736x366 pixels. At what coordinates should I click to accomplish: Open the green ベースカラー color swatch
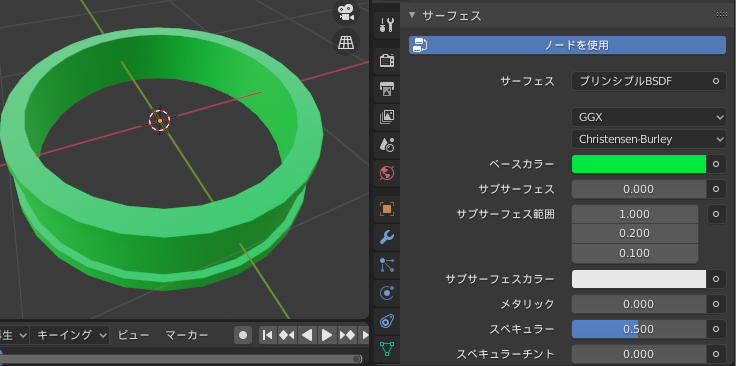639,164
